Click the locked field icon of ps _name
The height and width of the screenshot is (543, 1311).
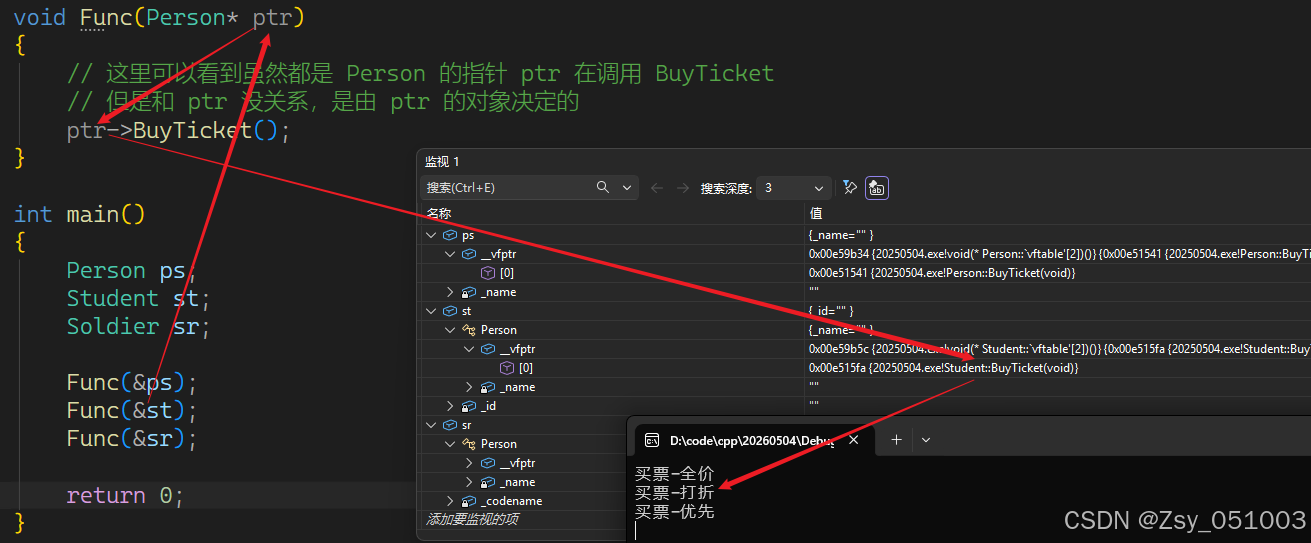[469, 292]
